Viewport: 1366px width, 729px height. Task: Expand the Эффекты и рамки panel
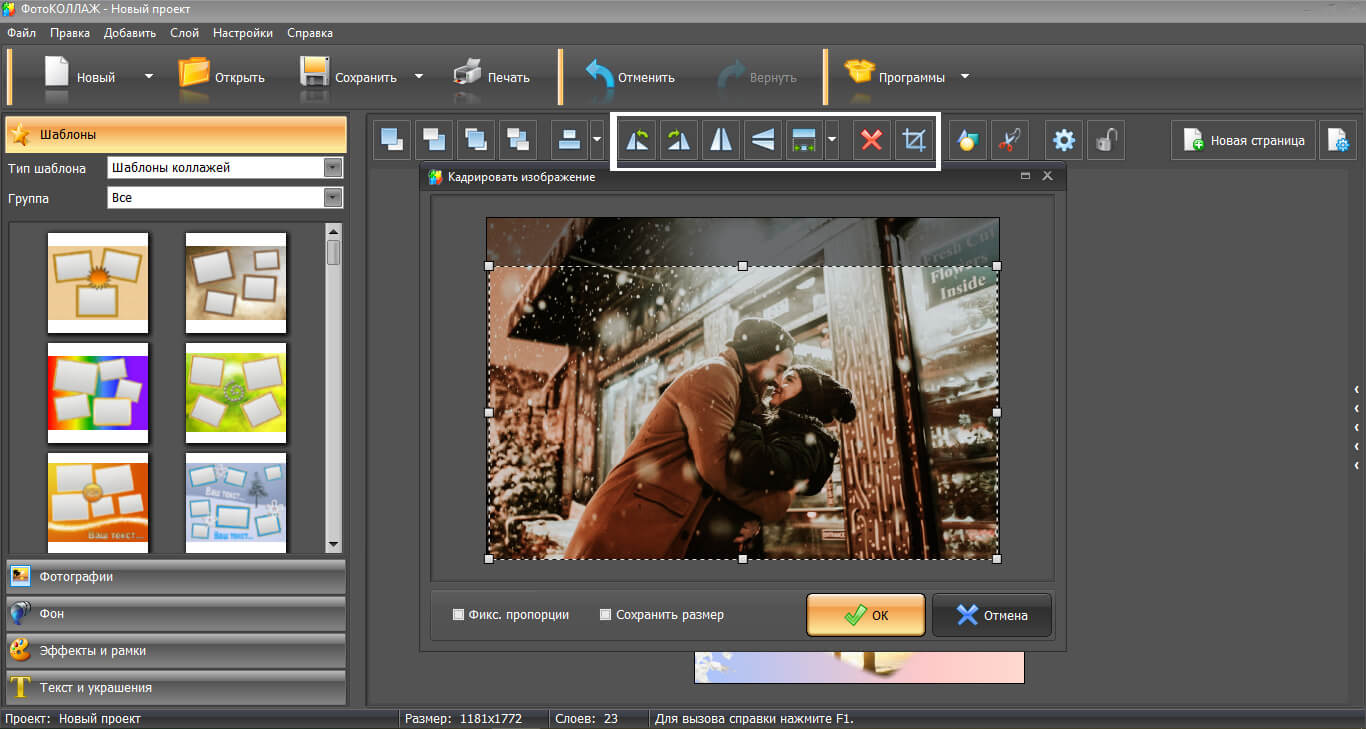tap(176, 651)
